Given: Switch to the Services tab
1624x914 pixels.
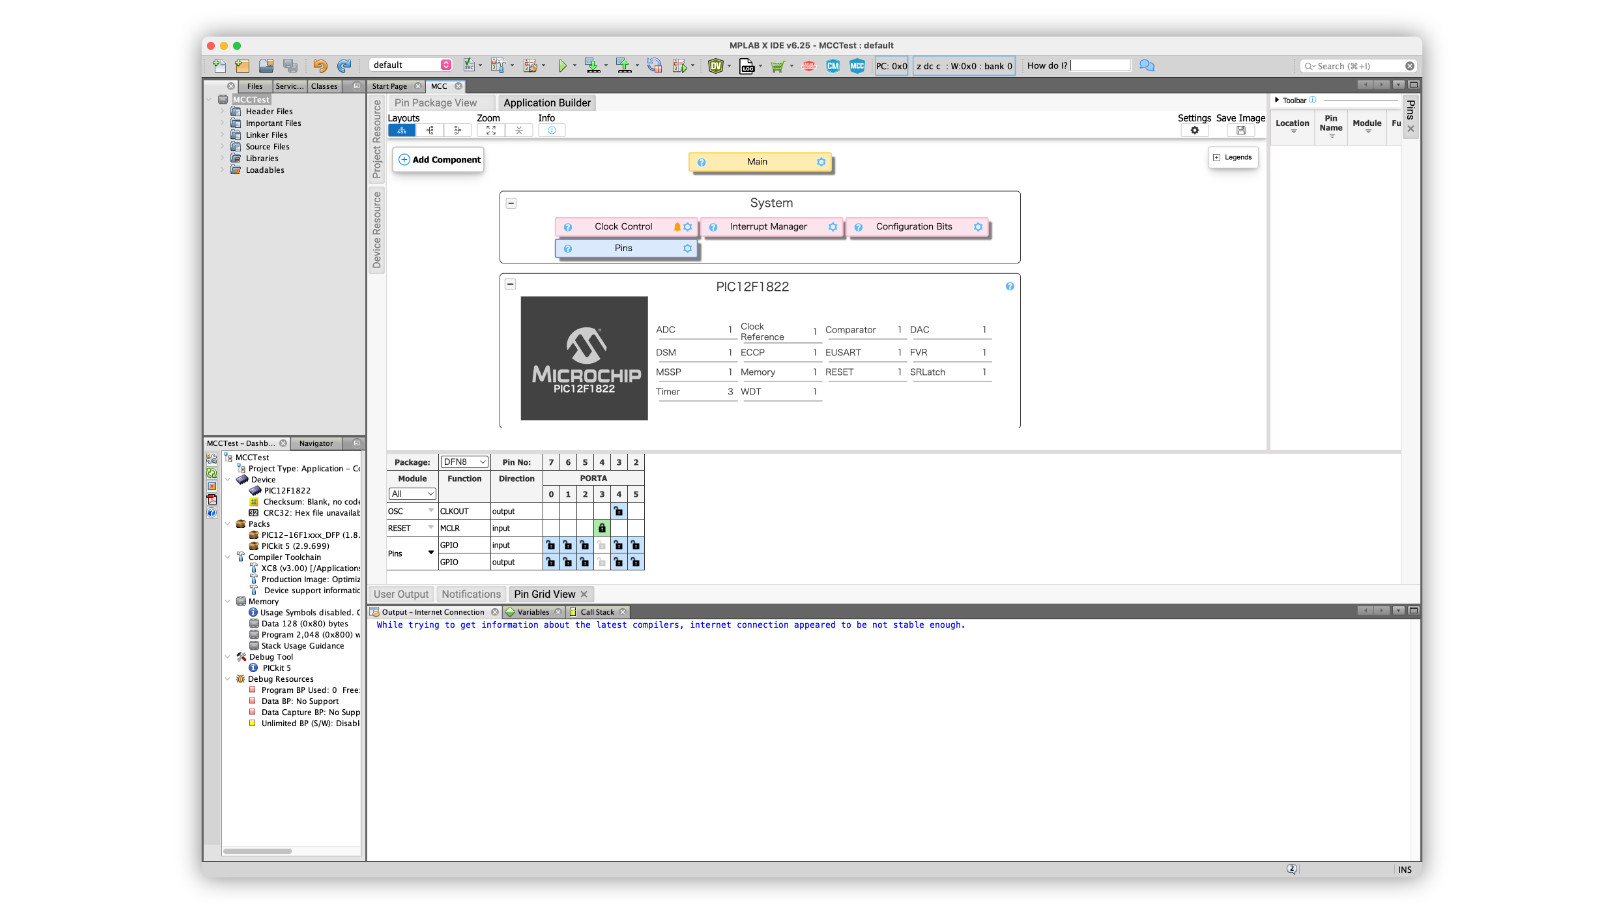Looking at the screenshot, I should pos(289,86).
